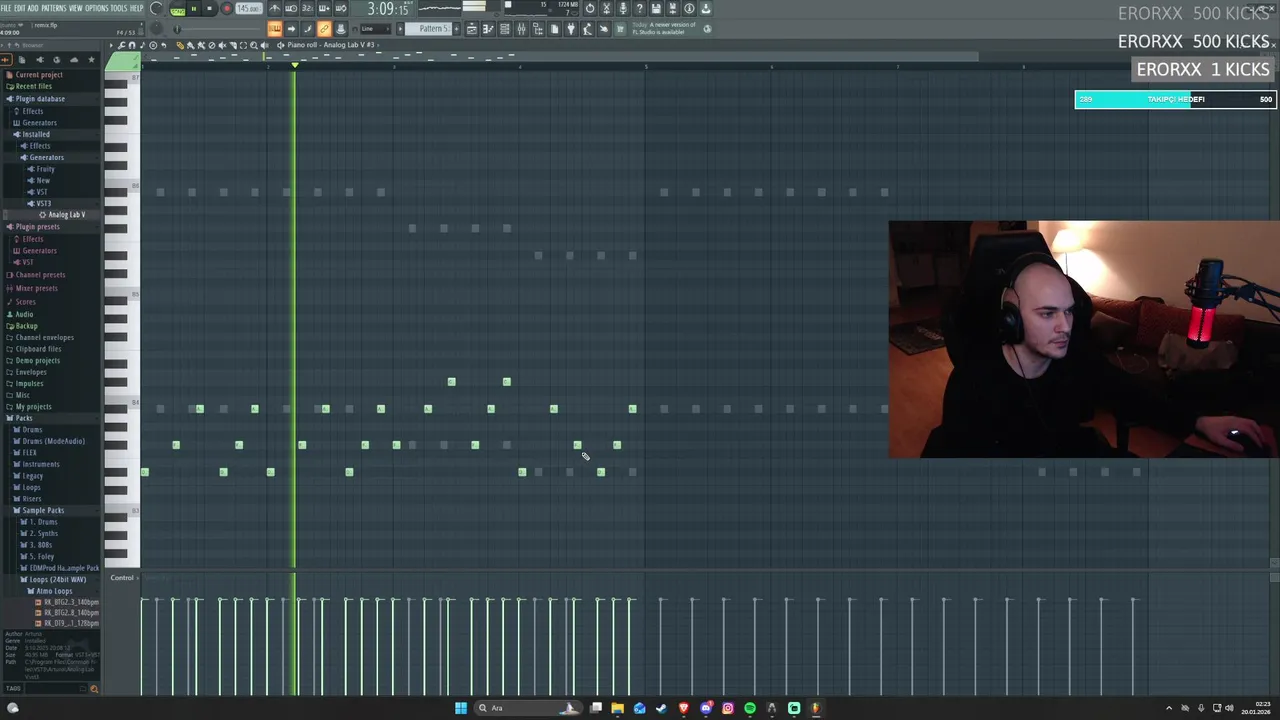This screenshot has height=720, width=1280.
Task: Open the piano roll wrench tools menu
Action: (121, 45)
